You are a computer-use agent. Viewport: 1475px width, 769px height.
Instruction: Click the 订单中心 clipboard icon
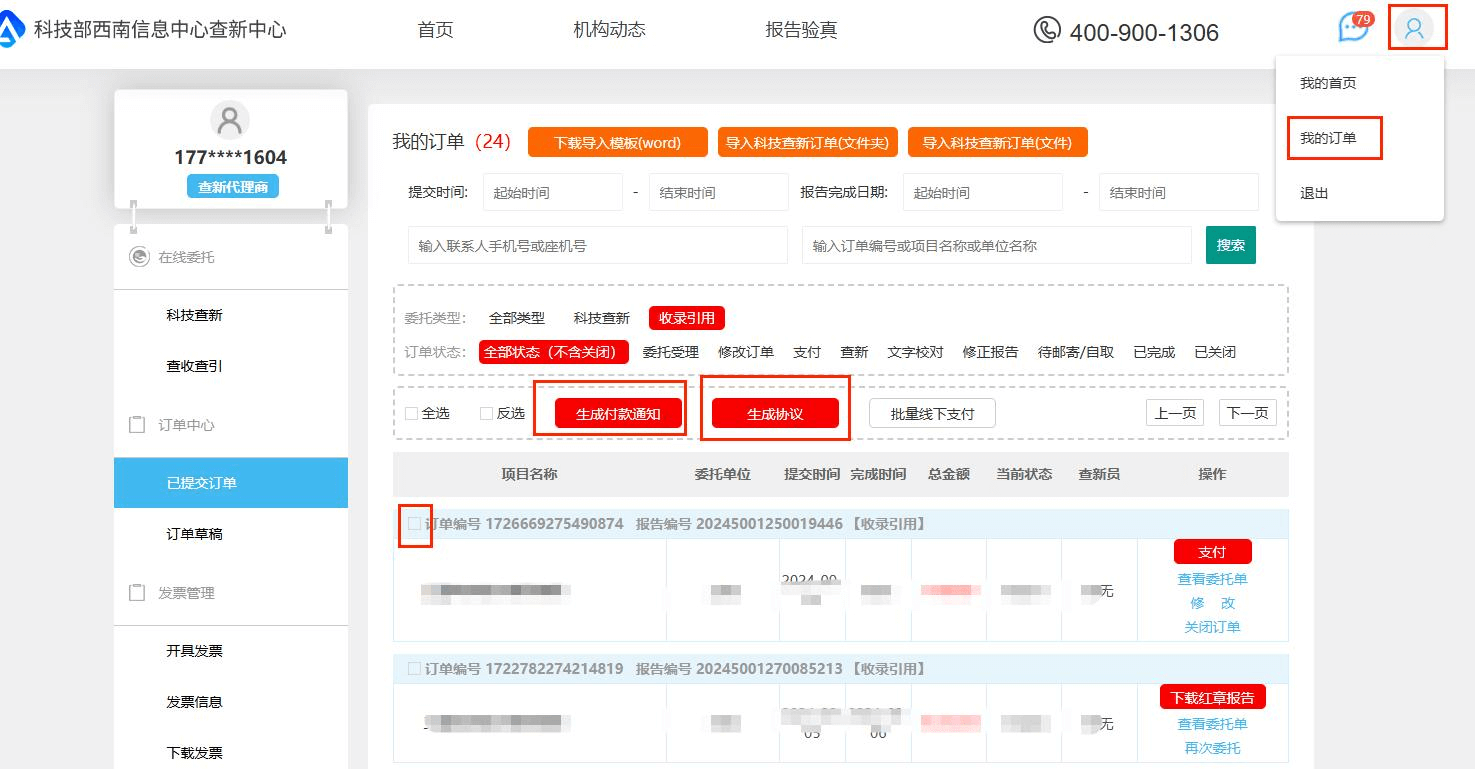[x=138, y=425]
